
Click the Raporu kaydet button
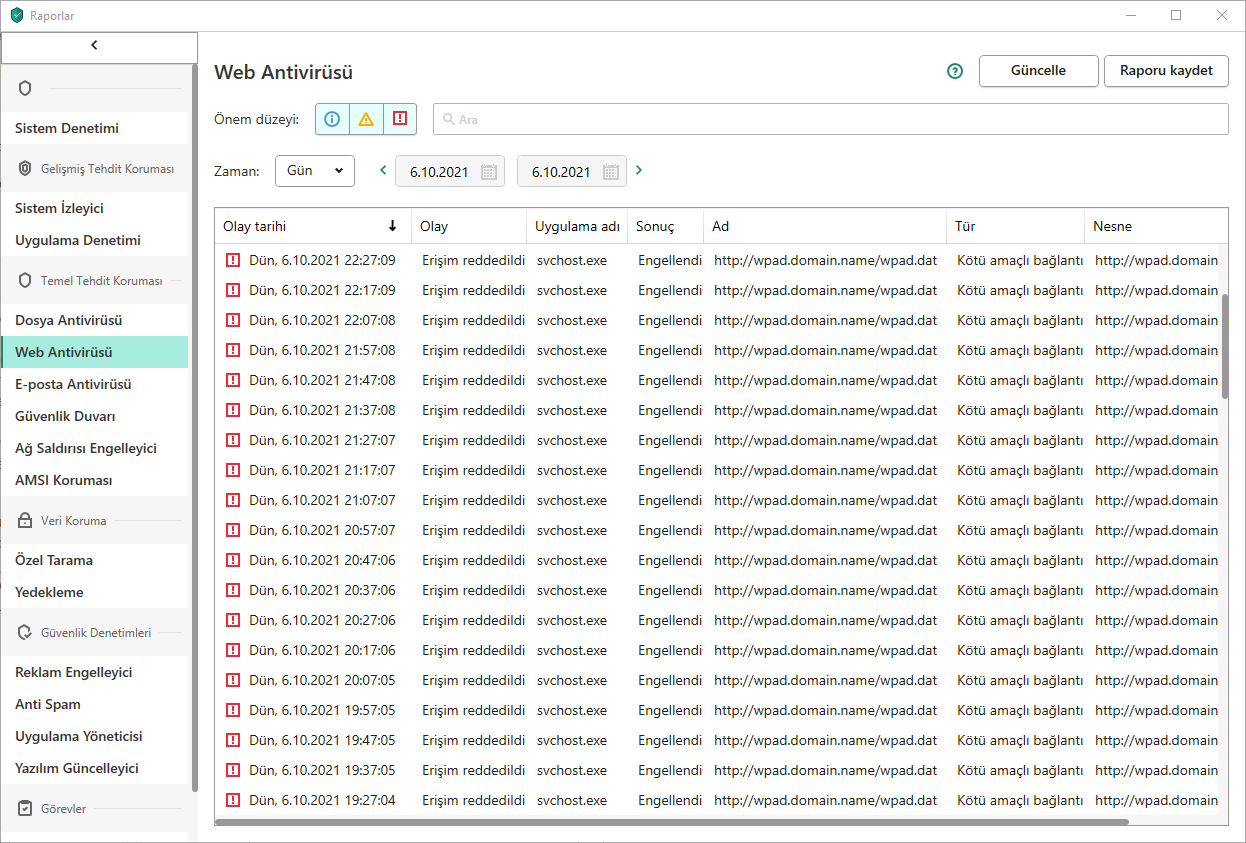(x=1166, y=71)
